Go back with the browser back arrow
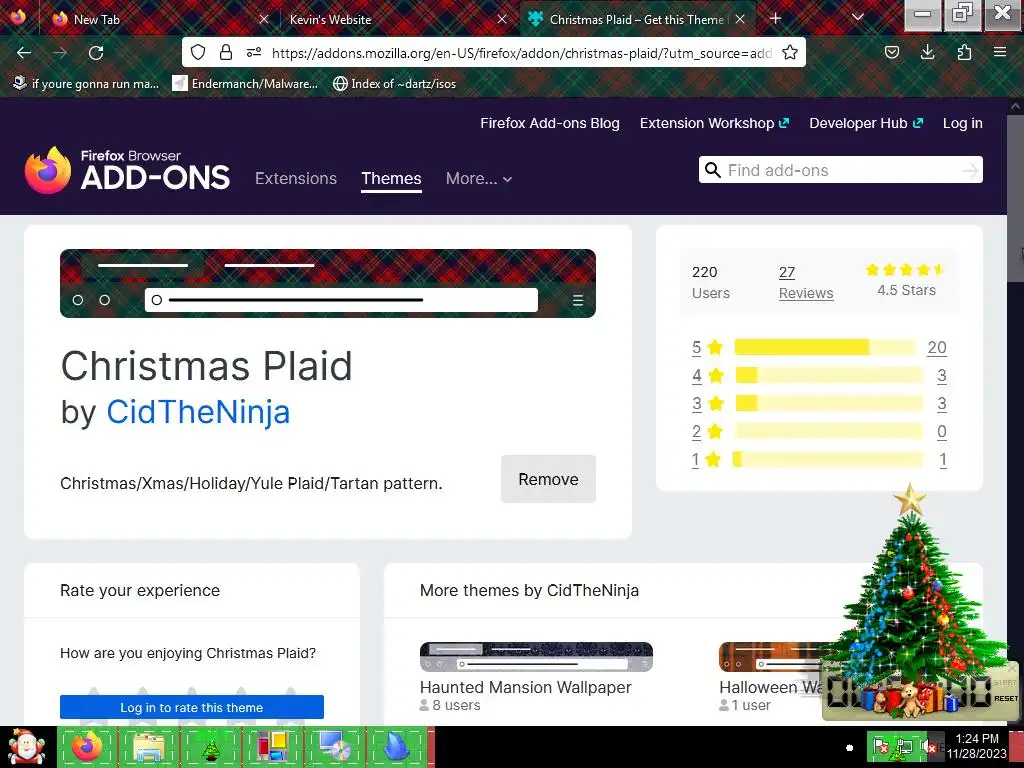The image size is (1024, 768). click(x=24, y=53)
